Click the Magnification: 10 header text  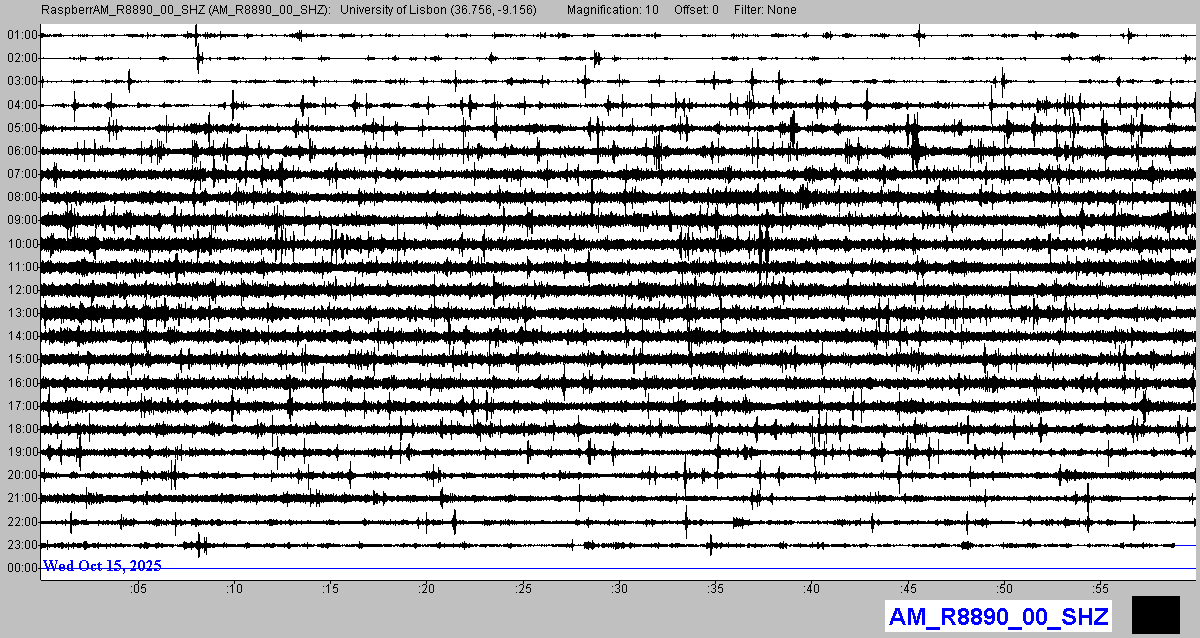(612, 10)
